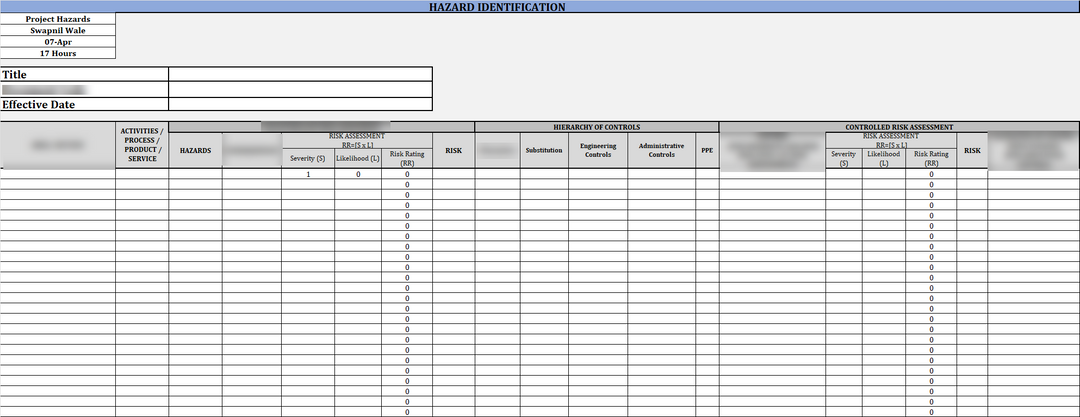Viewport: 1080px width, 417px height.
Task: Select RISK header under CONTROLLED RISK ASSESSMENT
Action: [973, 150]
